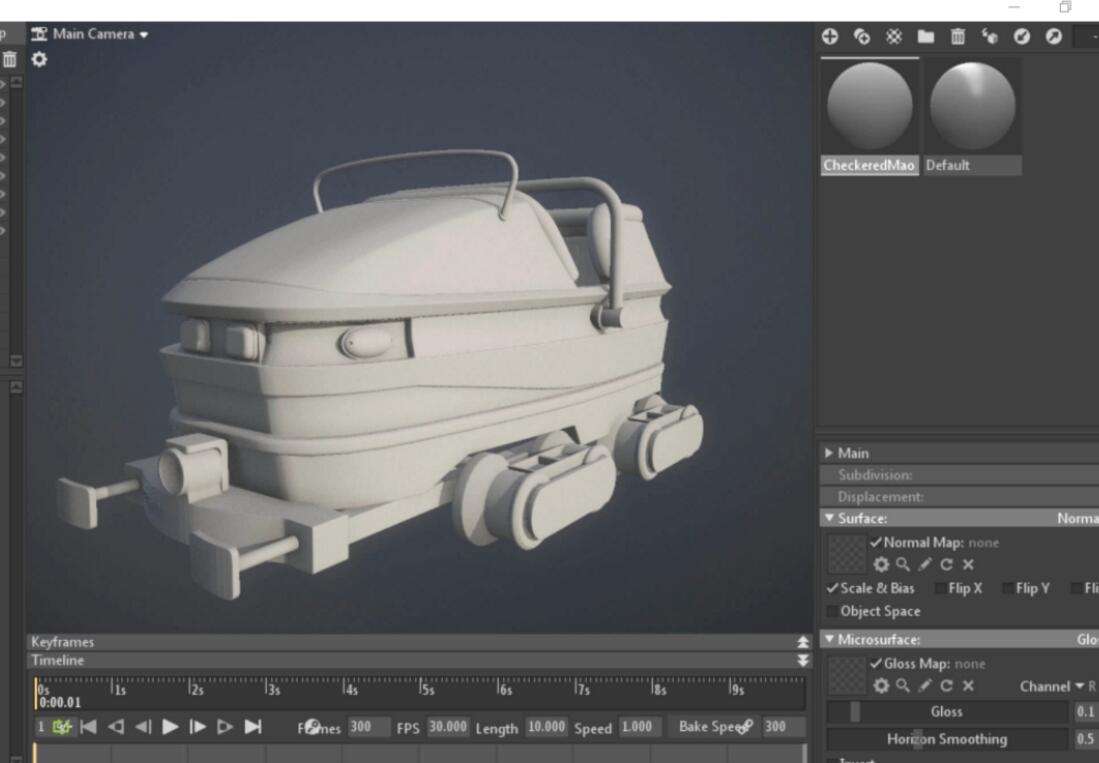Click the trash icon in the material toolbar

[x=957, y=36]
